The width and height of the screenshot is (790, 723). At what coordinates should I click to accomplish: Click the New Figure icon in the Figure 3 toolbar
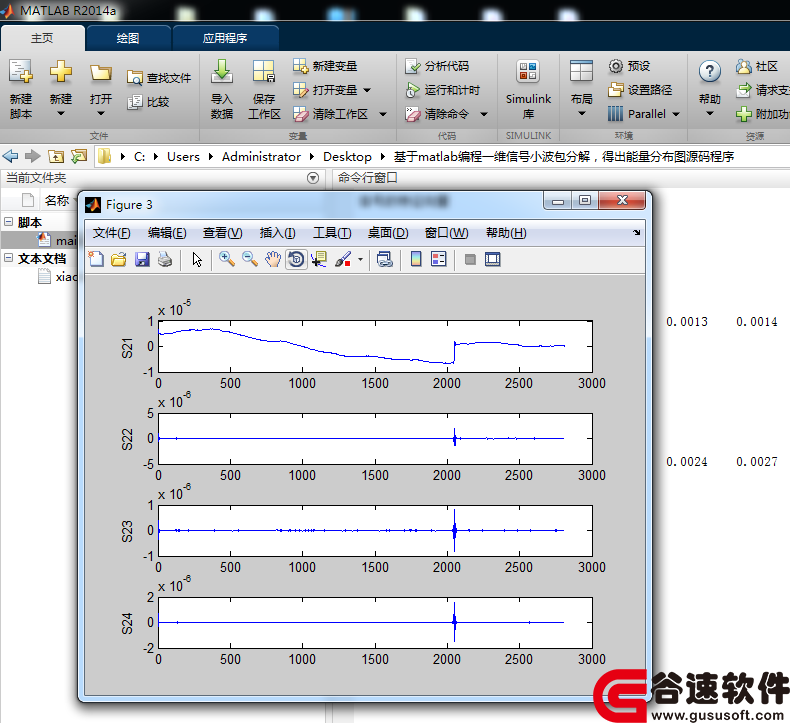tap(96, 259)
